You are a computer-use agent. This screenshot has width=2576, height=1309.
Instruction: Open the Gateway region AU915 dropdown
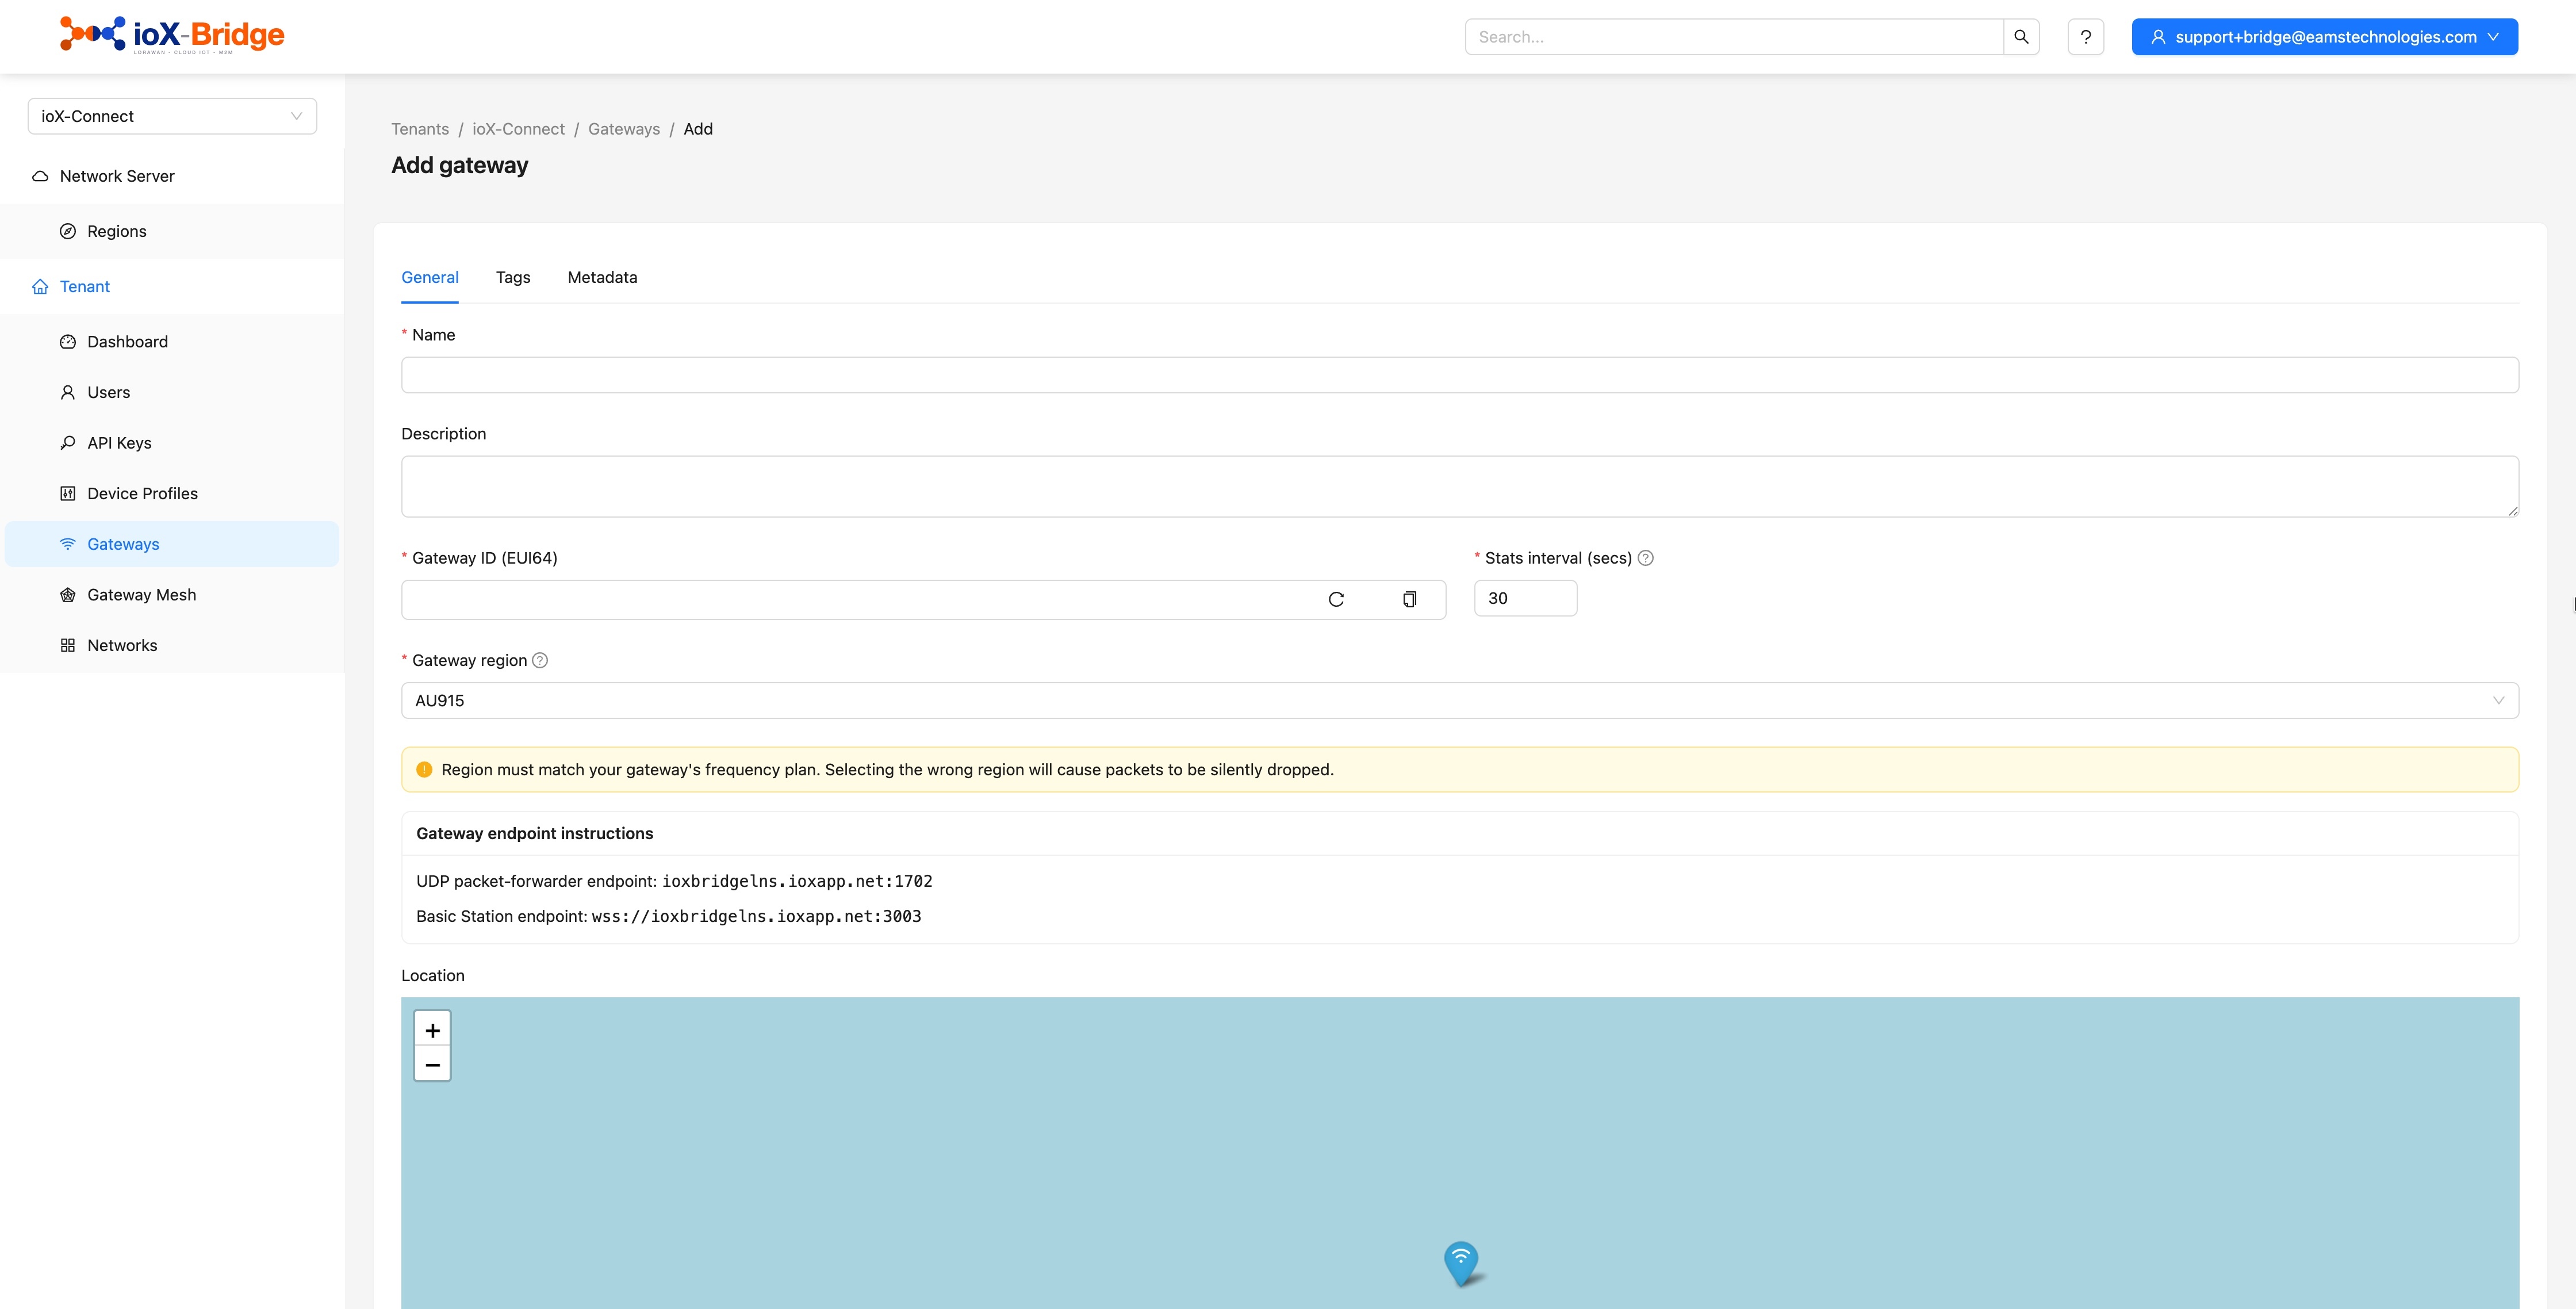click(1460, 701)
